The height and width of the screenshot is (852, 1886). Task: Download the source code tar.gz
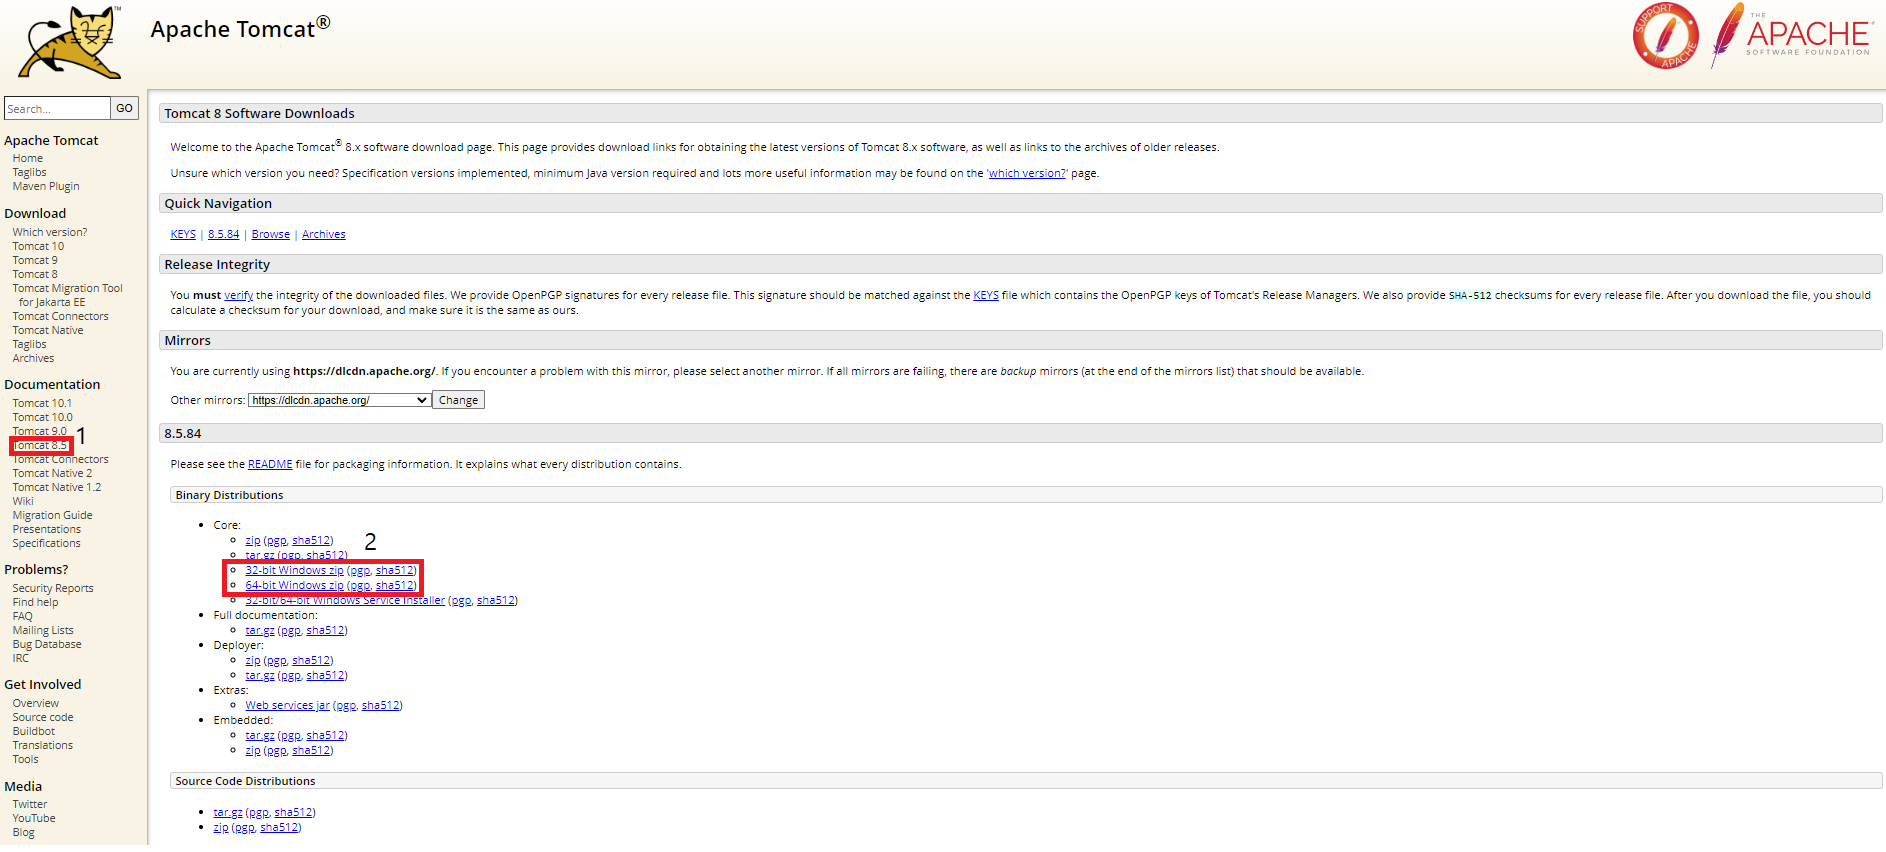click(x=228, y=812)
